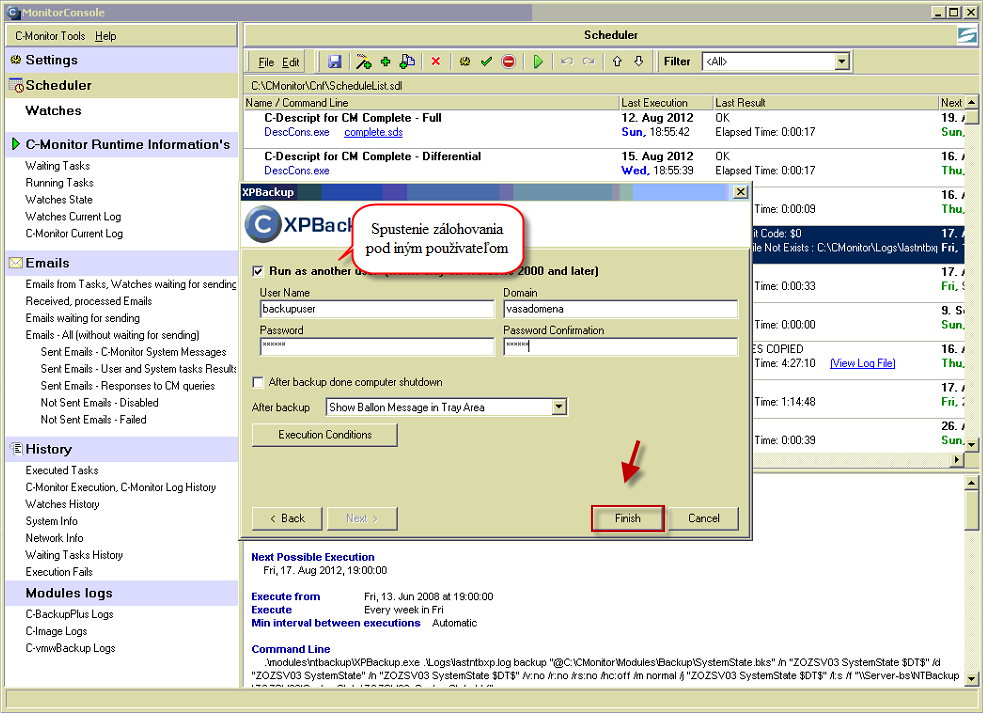Image resolution: width=983 pixels, height=713 pixels.
Task: Click the Scheduler clock icon in sidebar
Action: pos(16,85)
